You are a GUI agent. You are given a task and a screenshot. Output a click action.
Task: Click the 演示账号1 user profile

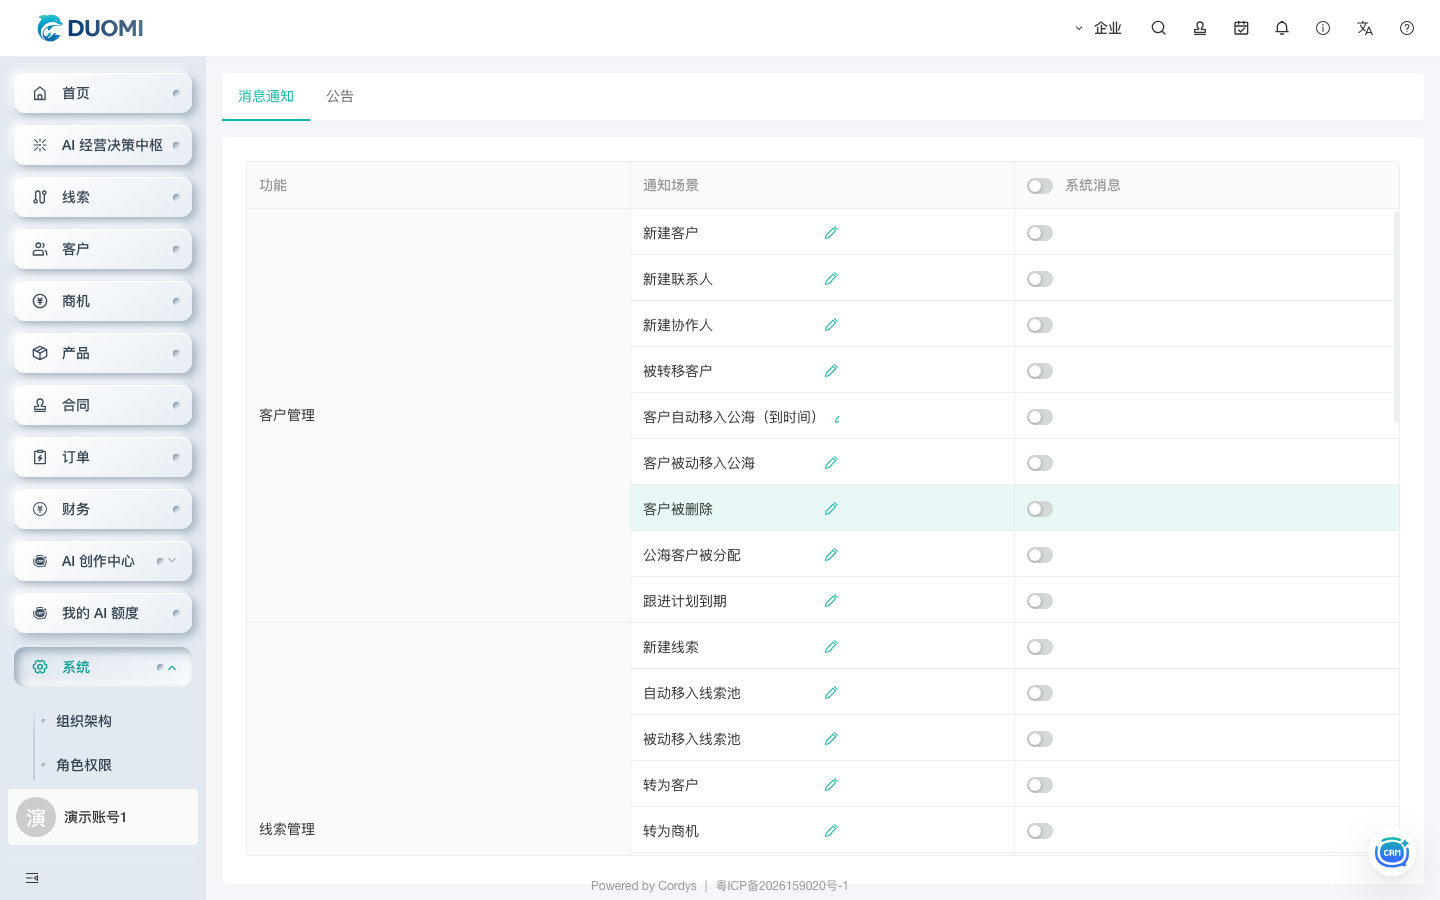tap(103, 817)
